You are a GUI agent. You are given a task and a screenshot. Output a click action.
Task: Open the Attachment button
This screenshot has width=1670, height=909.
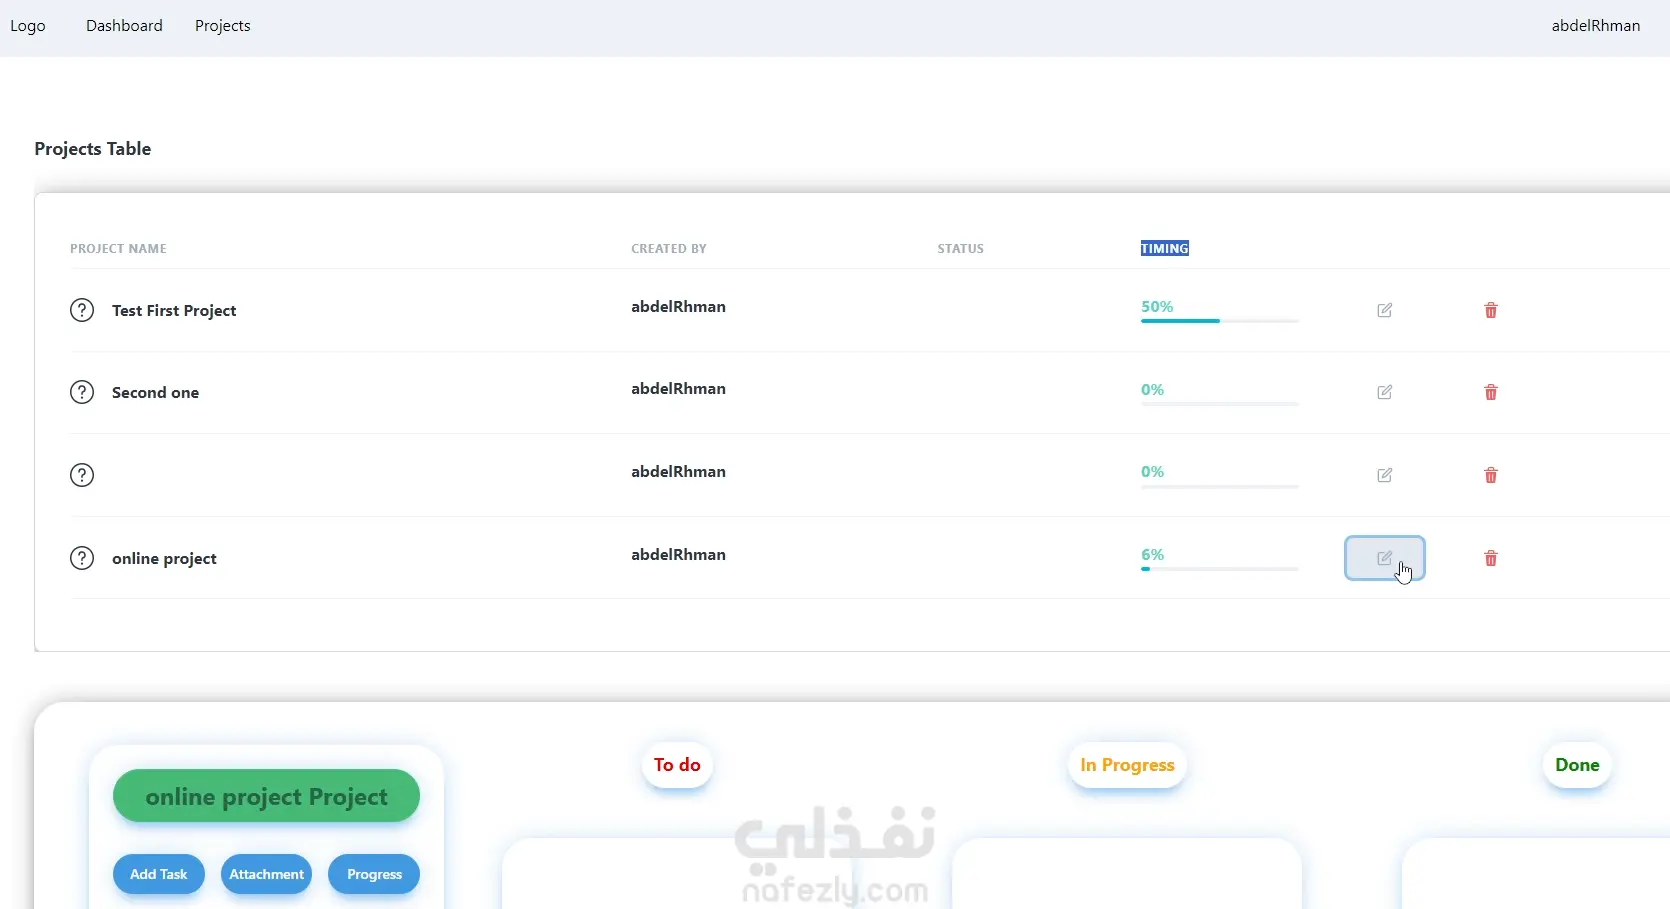coord(267,874)
